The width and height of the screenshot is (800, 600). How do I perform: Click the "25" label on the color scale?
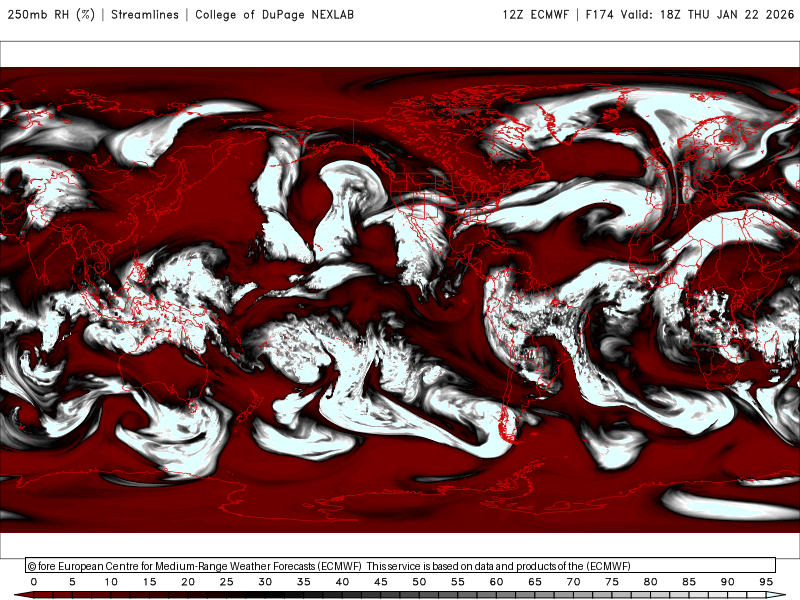tap(227, 582)
